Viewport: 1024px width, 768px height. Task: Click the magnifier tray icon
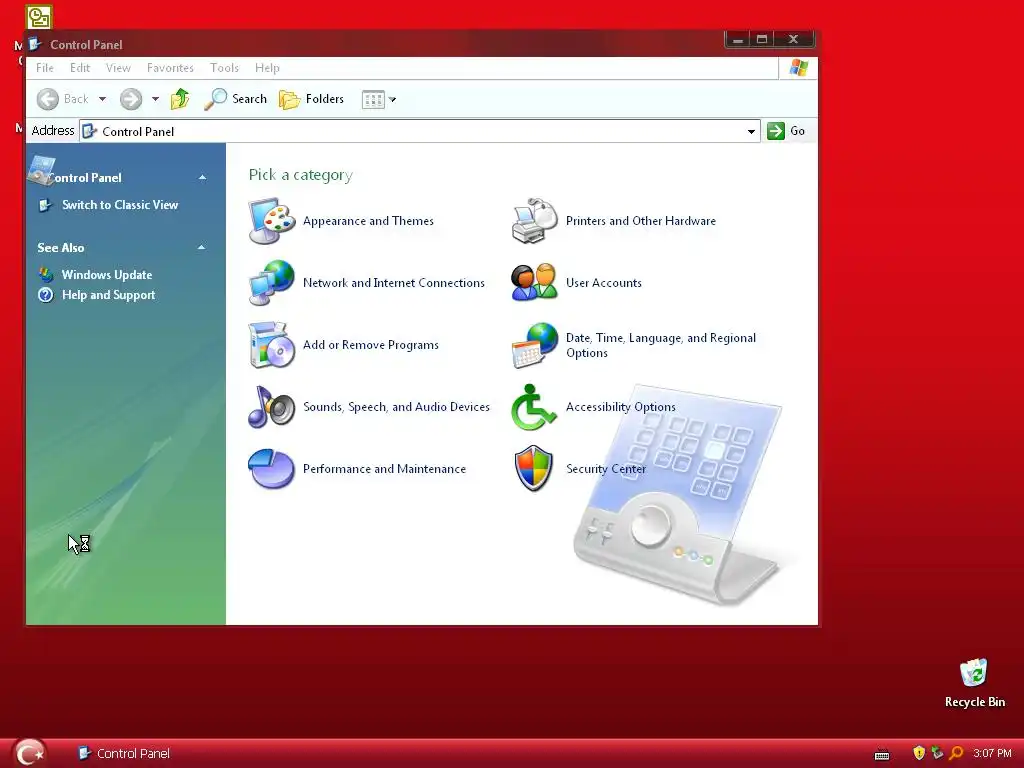(956, 753)
